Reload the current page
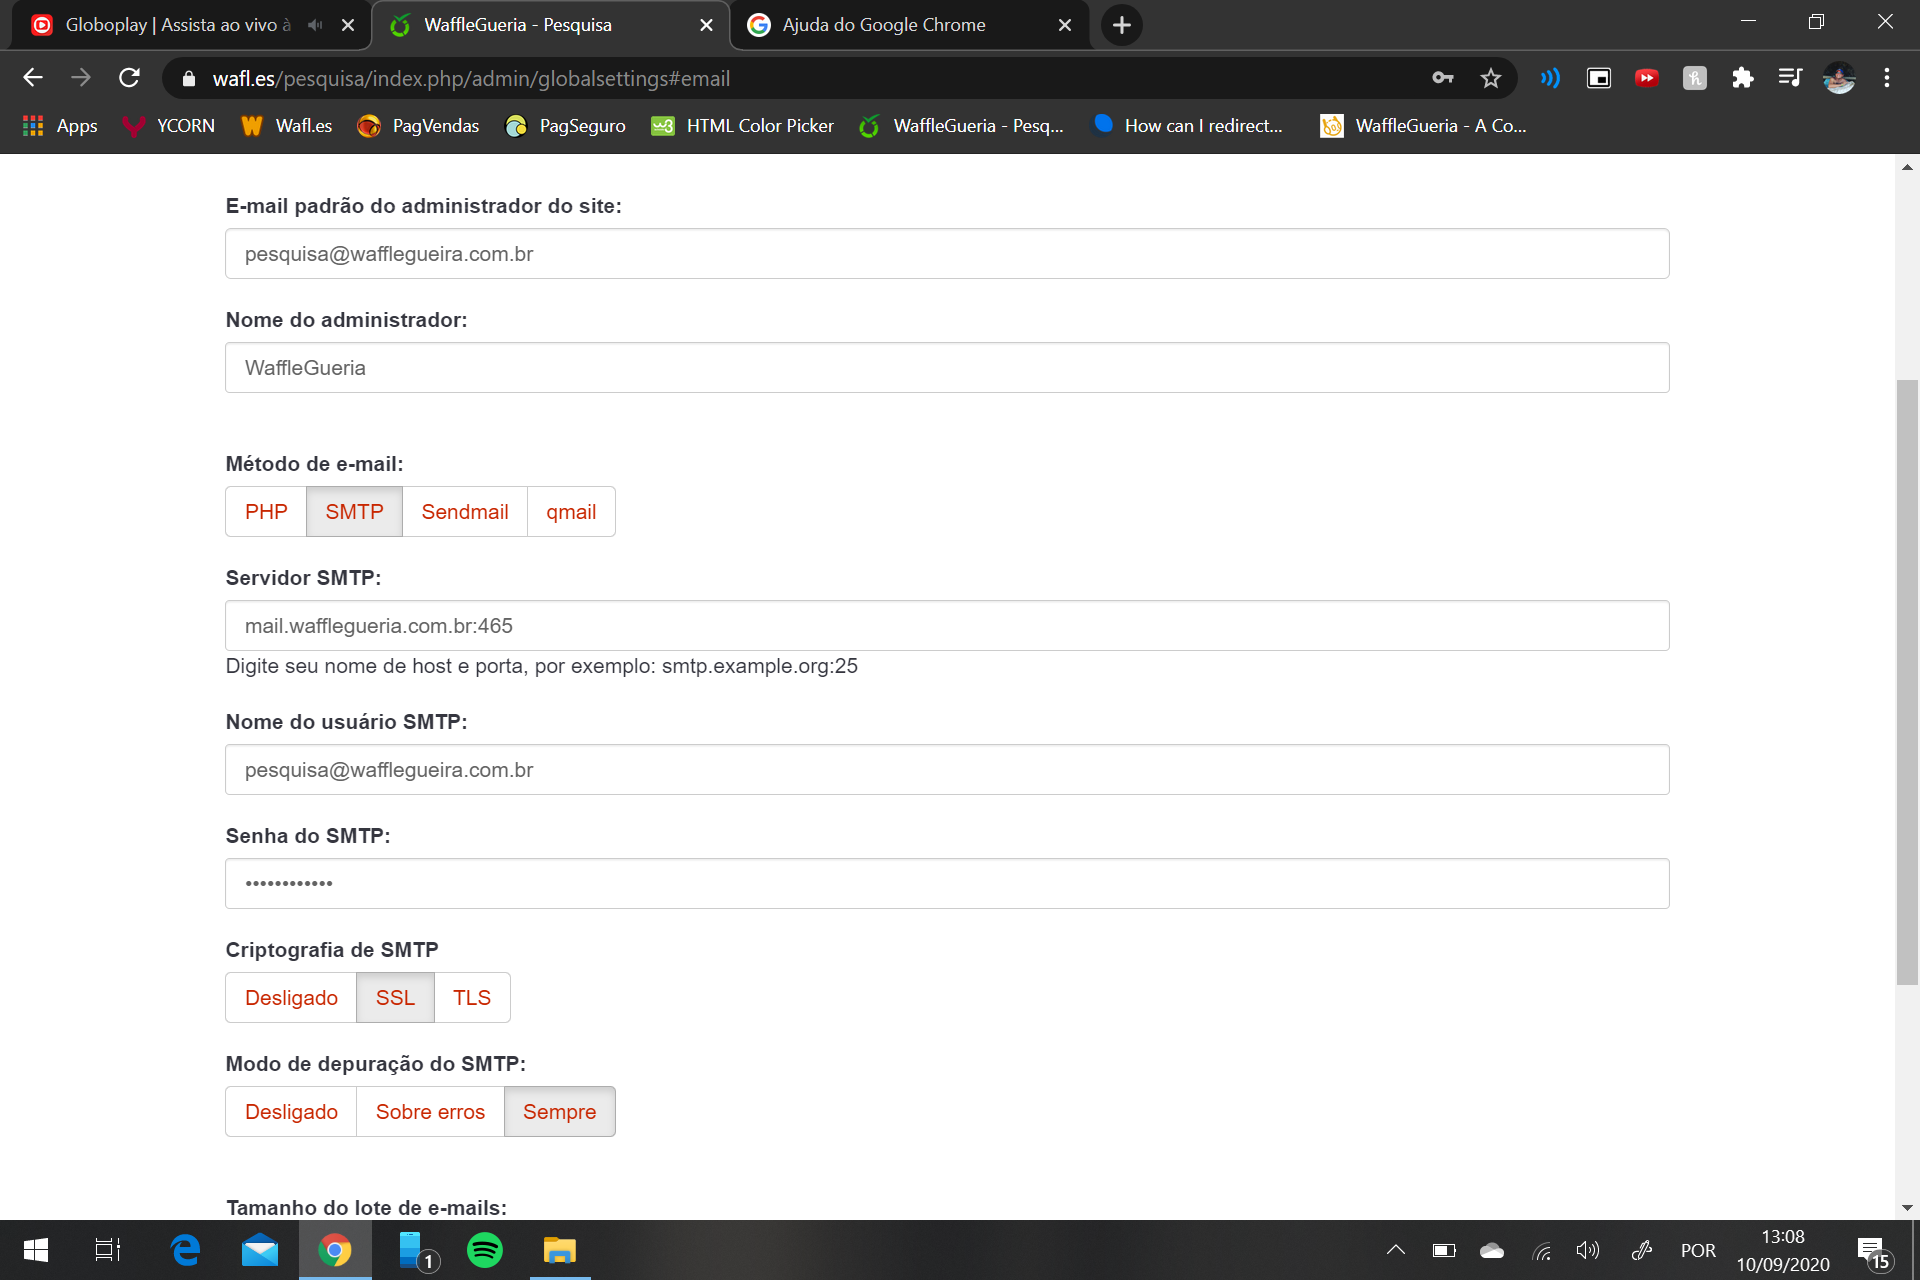The width and height of the screenshot is (1920, 1280). click(129, 78)
